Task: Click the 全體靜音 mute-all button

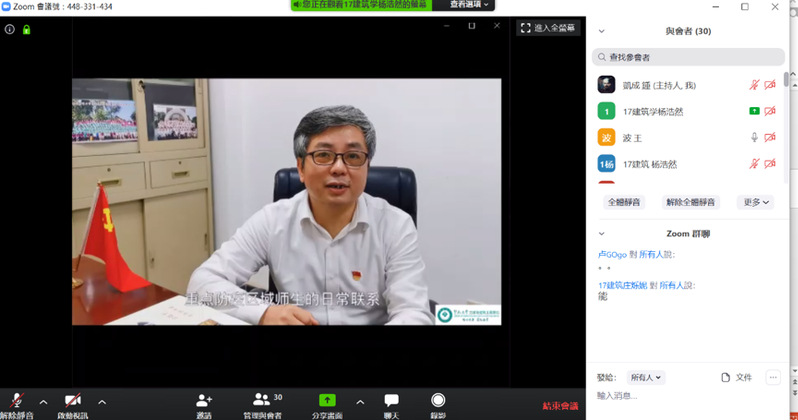Action: (625, 202)
